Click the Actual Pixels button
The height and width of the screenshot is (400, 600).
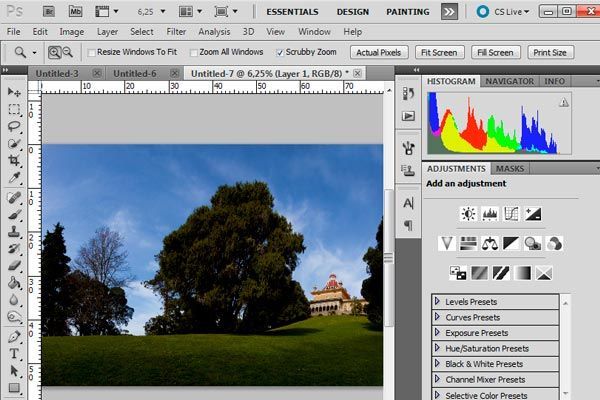click(x=378, y=52)
